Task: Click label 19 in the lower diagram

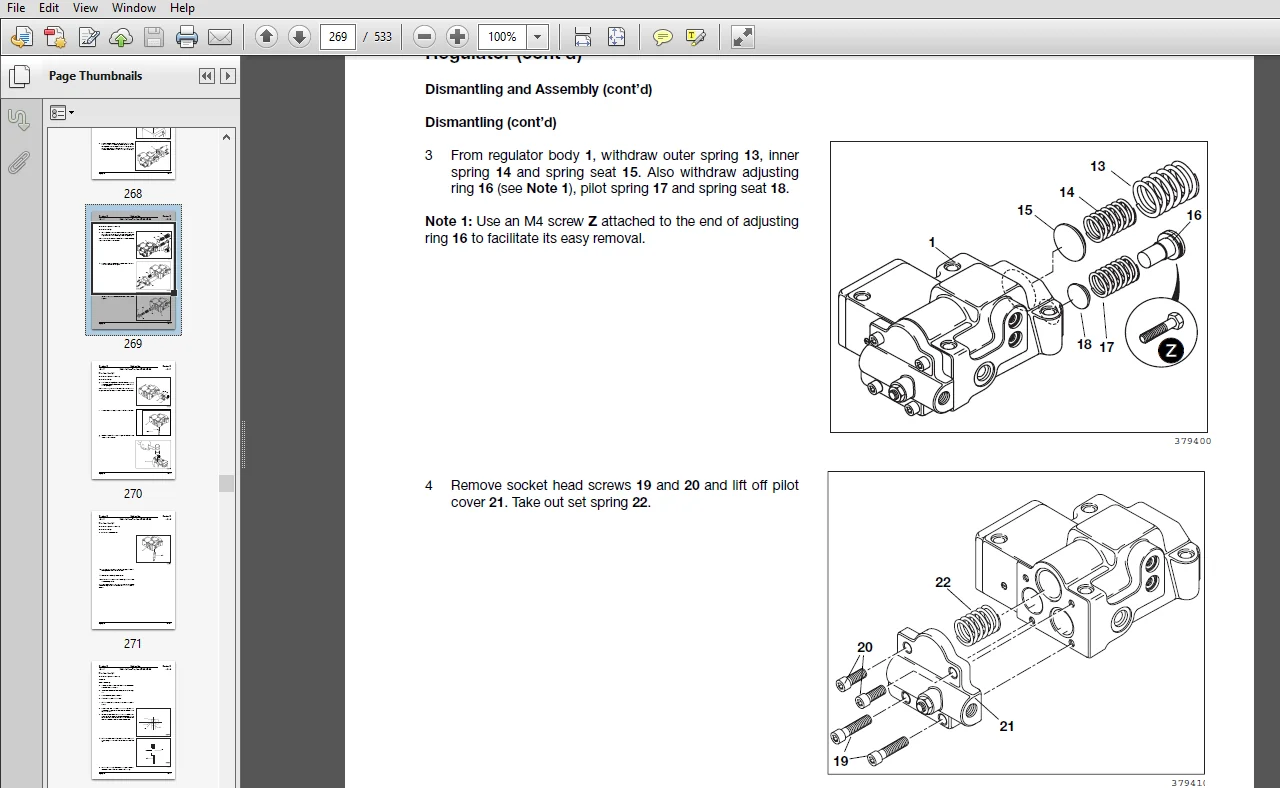Action: [x=840, y=761]
